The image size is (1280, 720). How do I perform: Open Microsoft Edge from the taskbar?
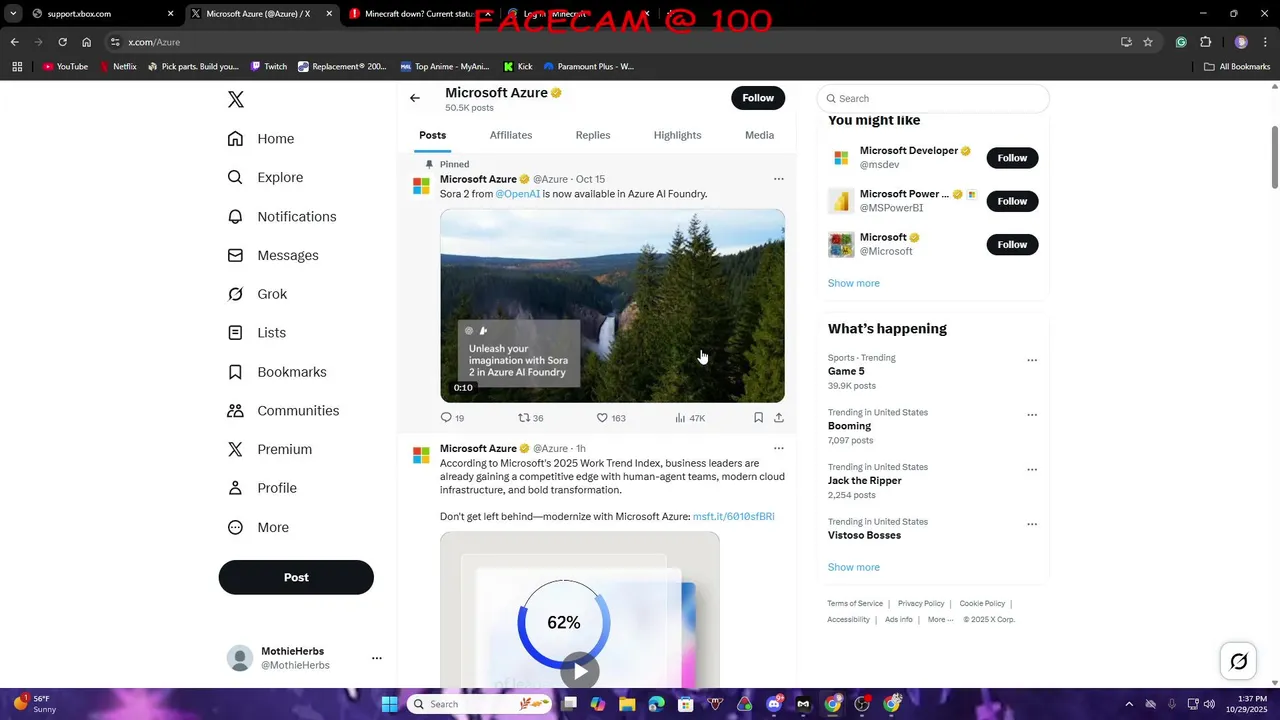coord(656,704)
